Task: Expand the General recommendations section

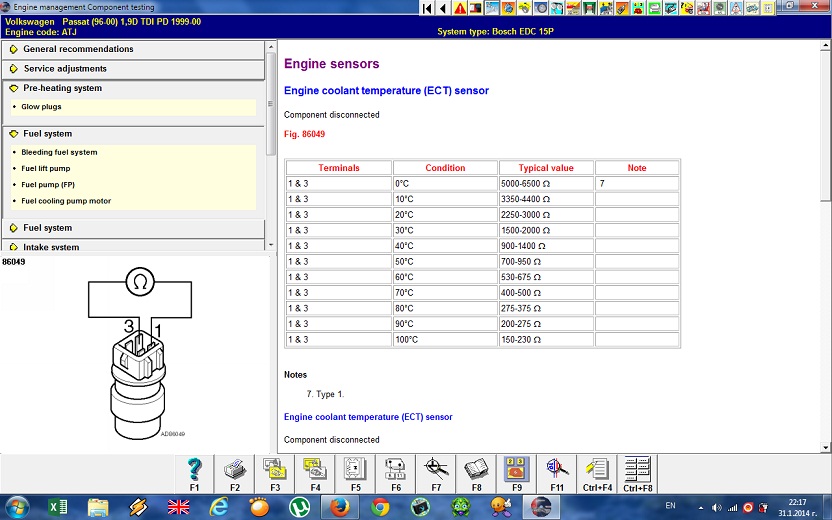Action: tap(78, 49)
